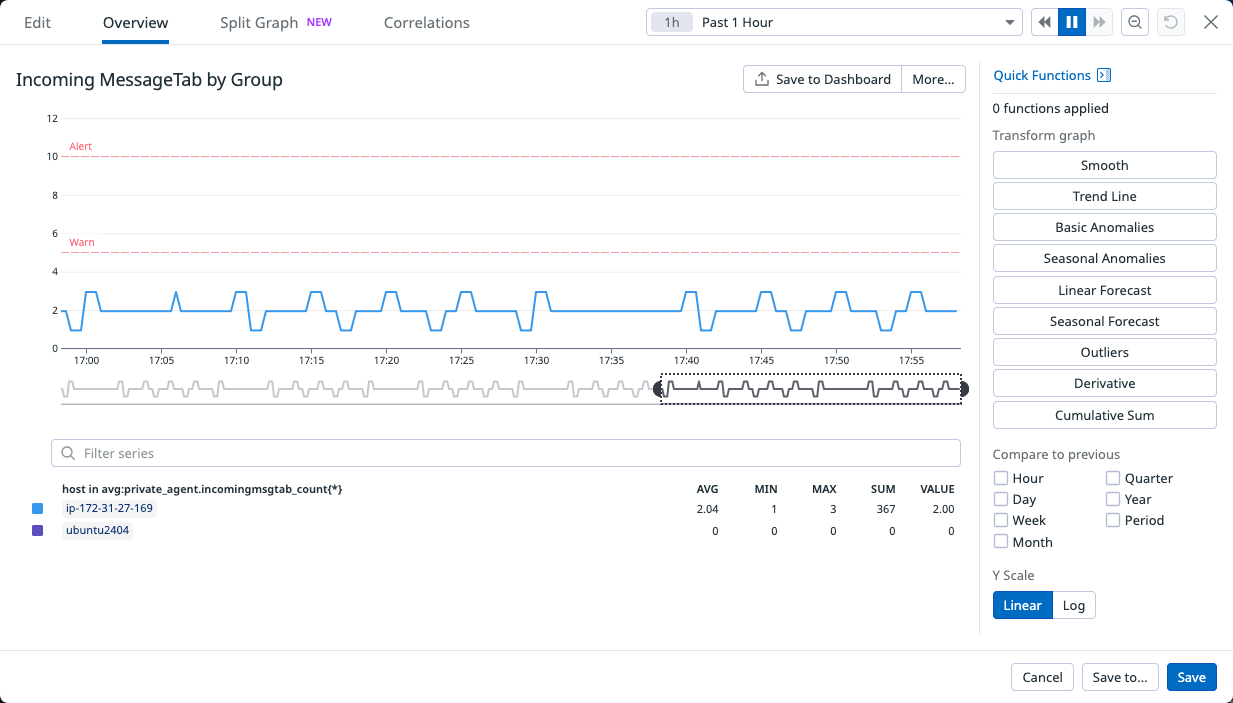Go to the Correlations tab

426,22
